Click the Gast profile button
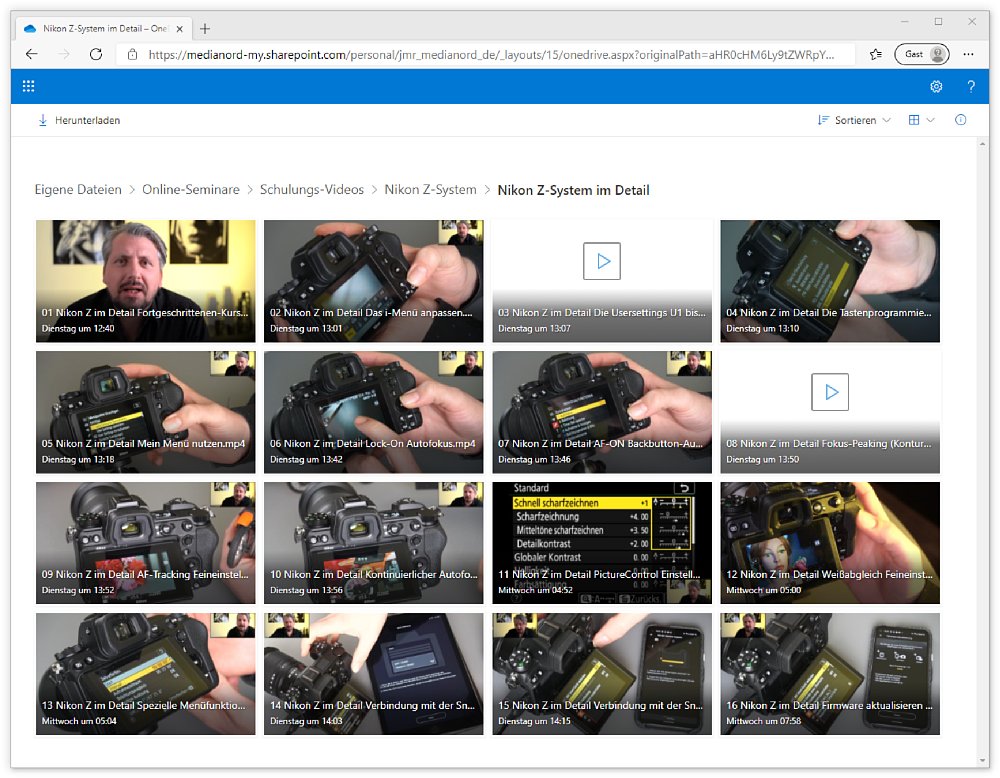1000x778 pixels. pyautogui.click(x=922, y=54)
